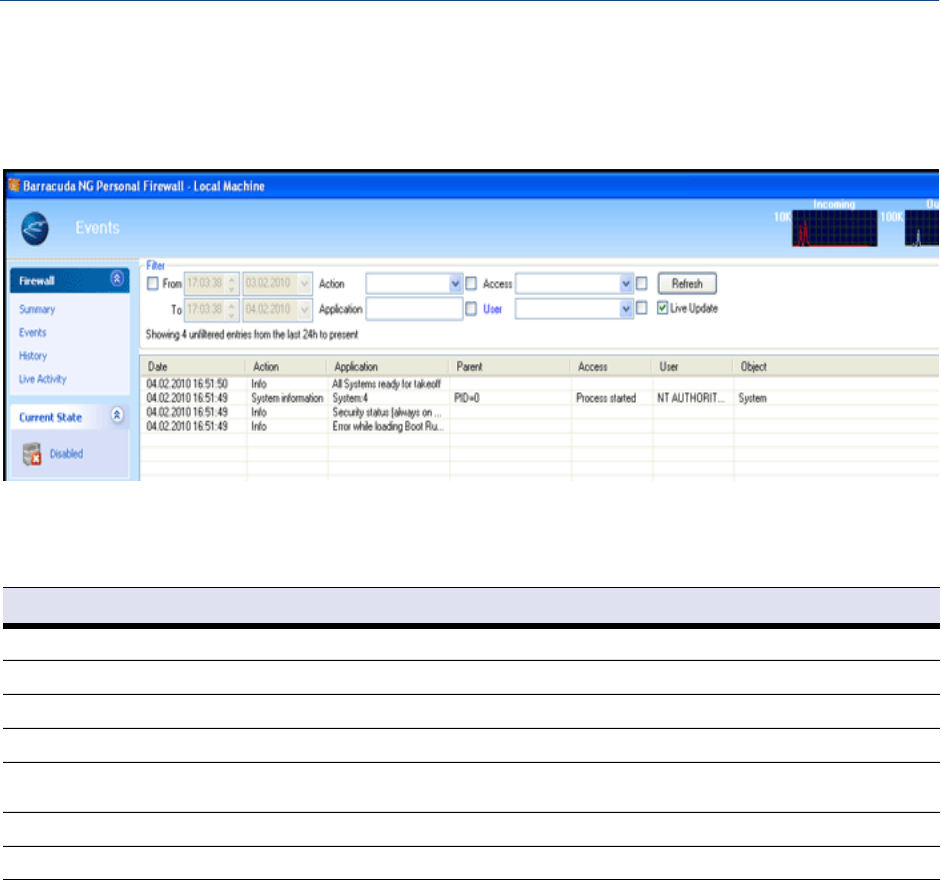Sort by the Application column header
This screenshot has width=941, height=880.
[388, 367]
